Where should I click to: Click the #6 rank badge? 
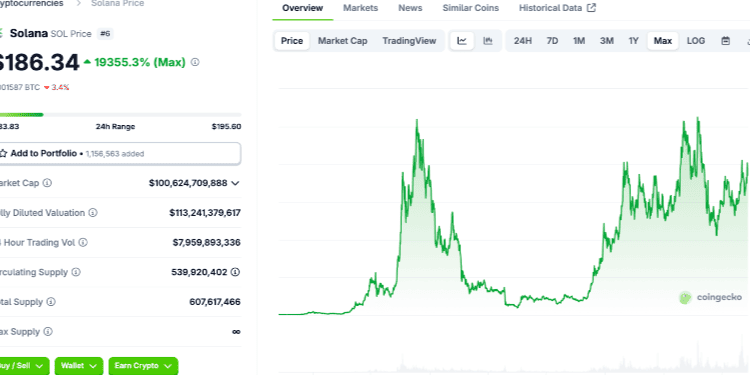pos(105,33)
